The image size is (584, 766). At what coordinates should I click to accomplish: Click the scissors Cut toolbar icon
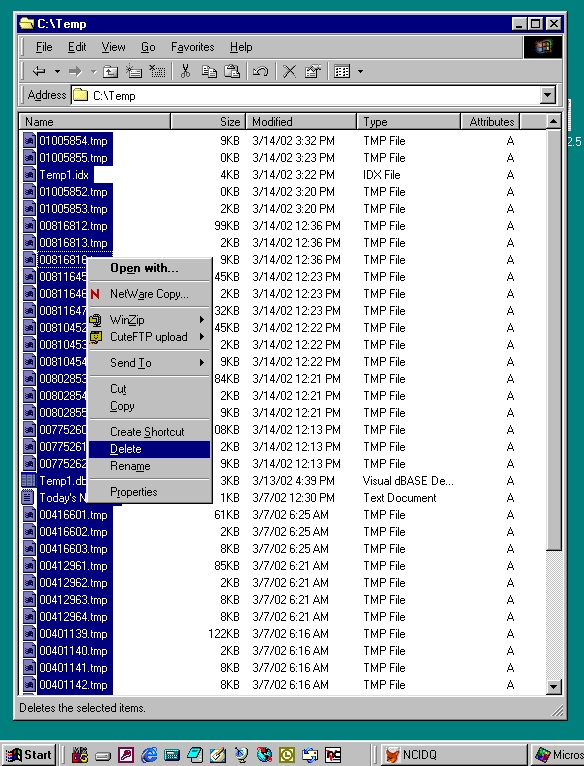pos(185,72)
